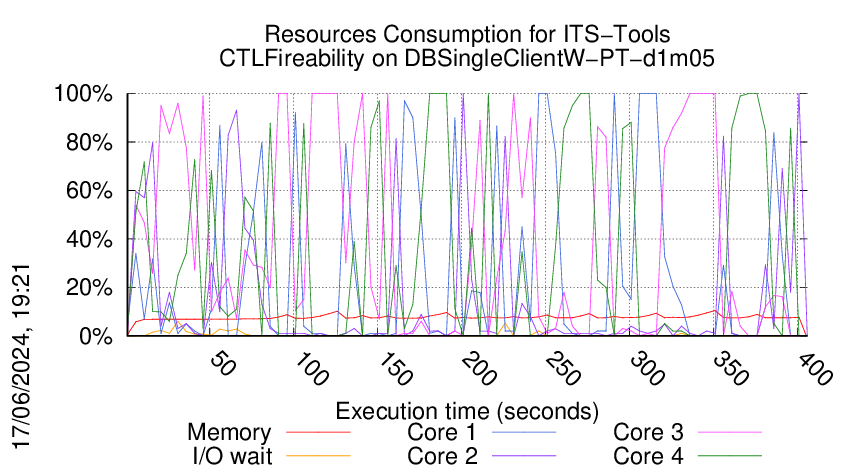The width and height of the screenshot is (850, 475).
Task: Click the 'Core 3' legend label
Action: coord(648,432)
